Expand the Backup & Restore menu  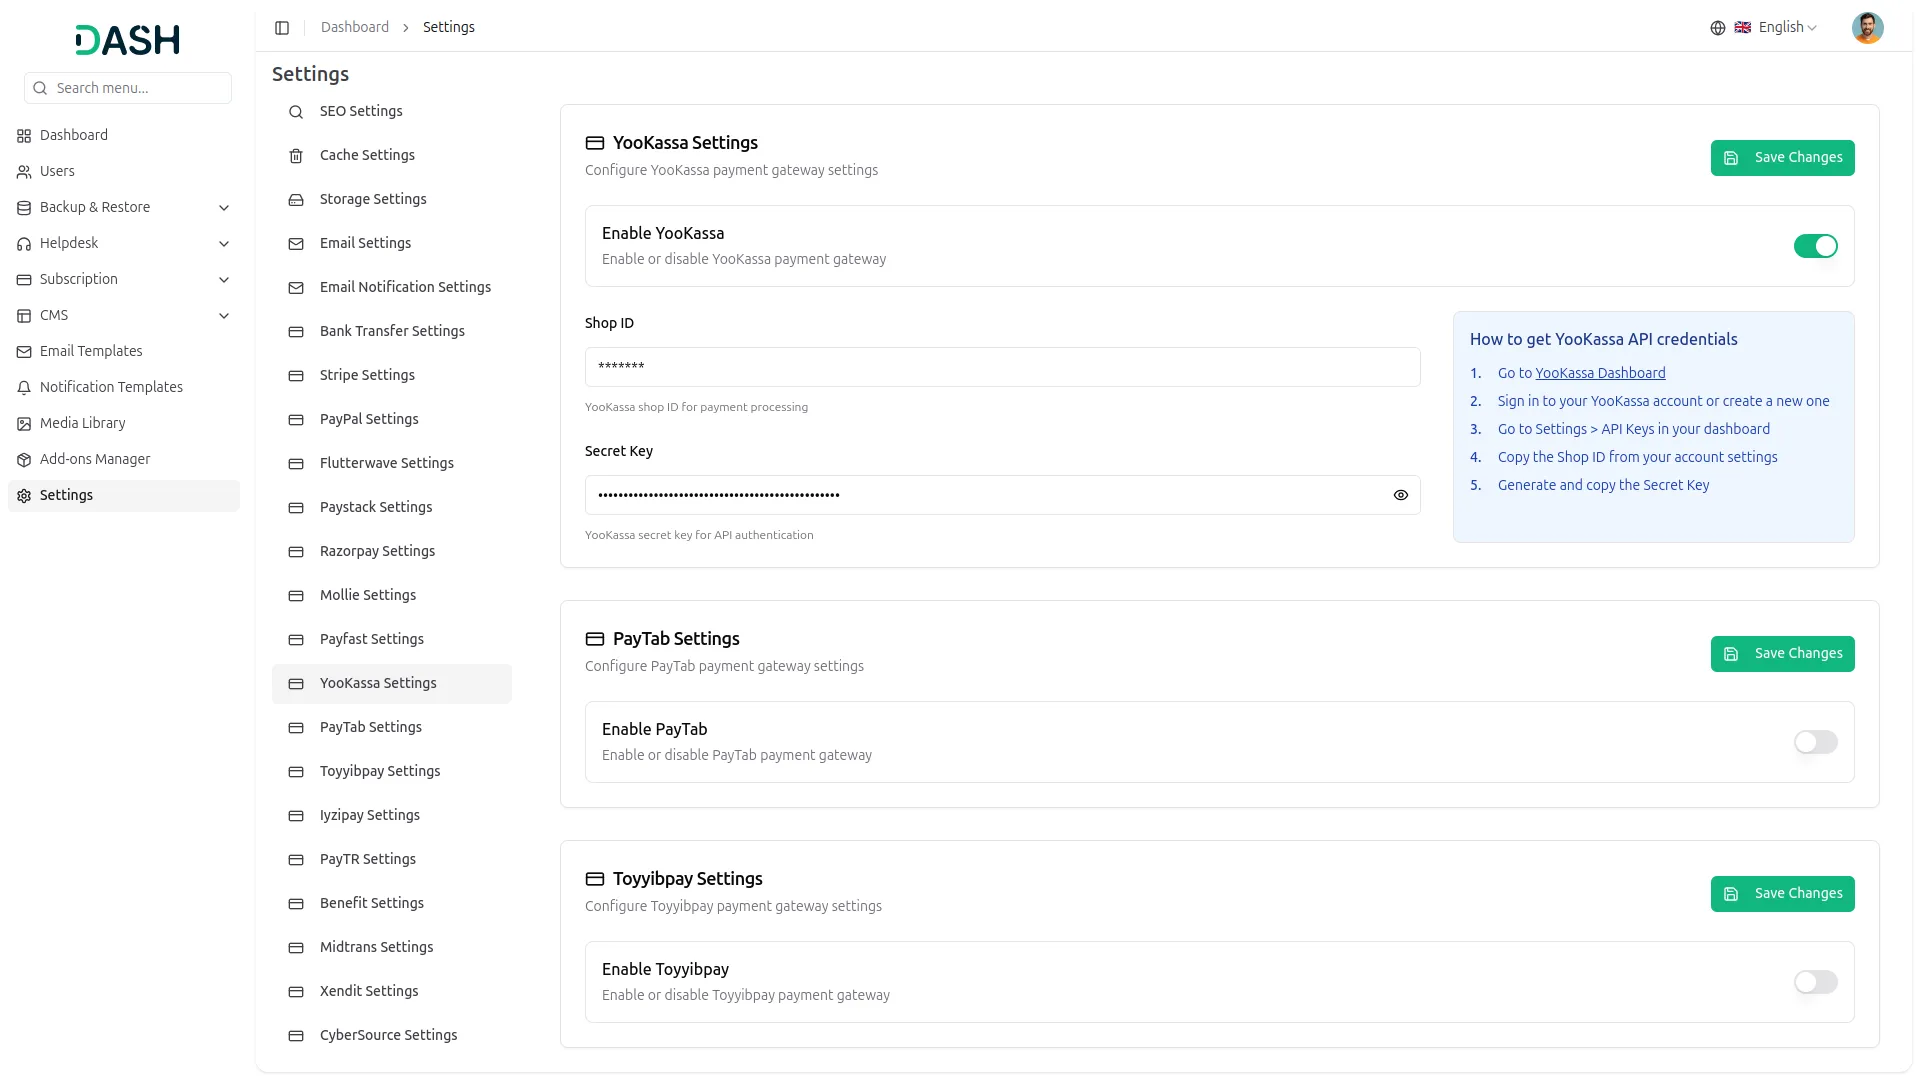pyautogui.click(x=224, y=208)
